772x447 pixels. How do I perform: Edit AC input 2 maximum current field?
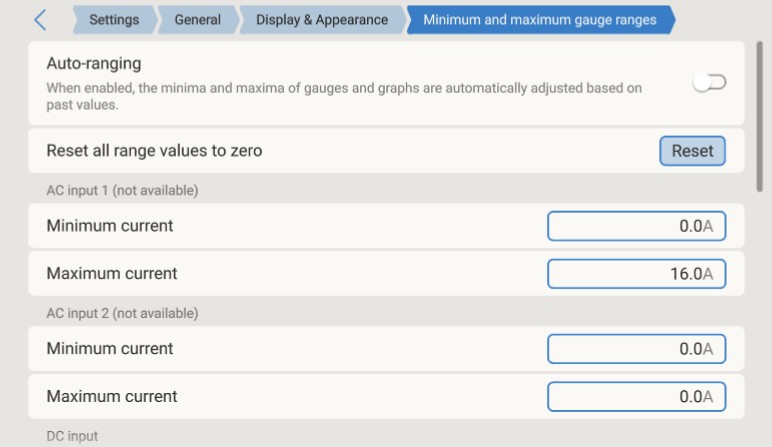coord(637,397)
